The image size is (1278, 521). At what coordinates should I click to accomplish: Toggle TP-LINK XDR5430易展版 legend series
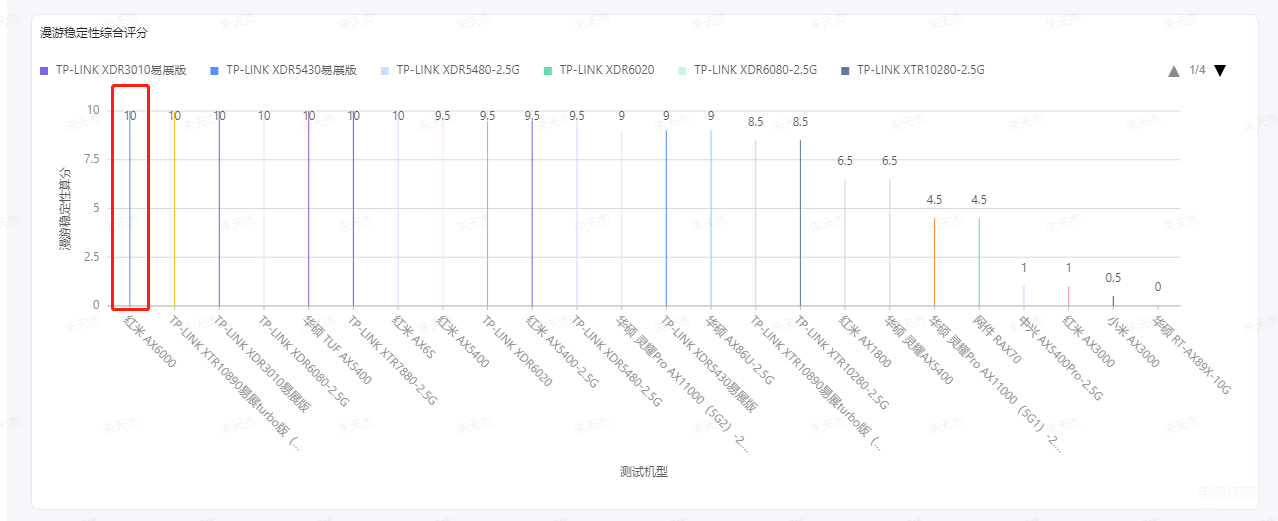[x=284, y=70]
